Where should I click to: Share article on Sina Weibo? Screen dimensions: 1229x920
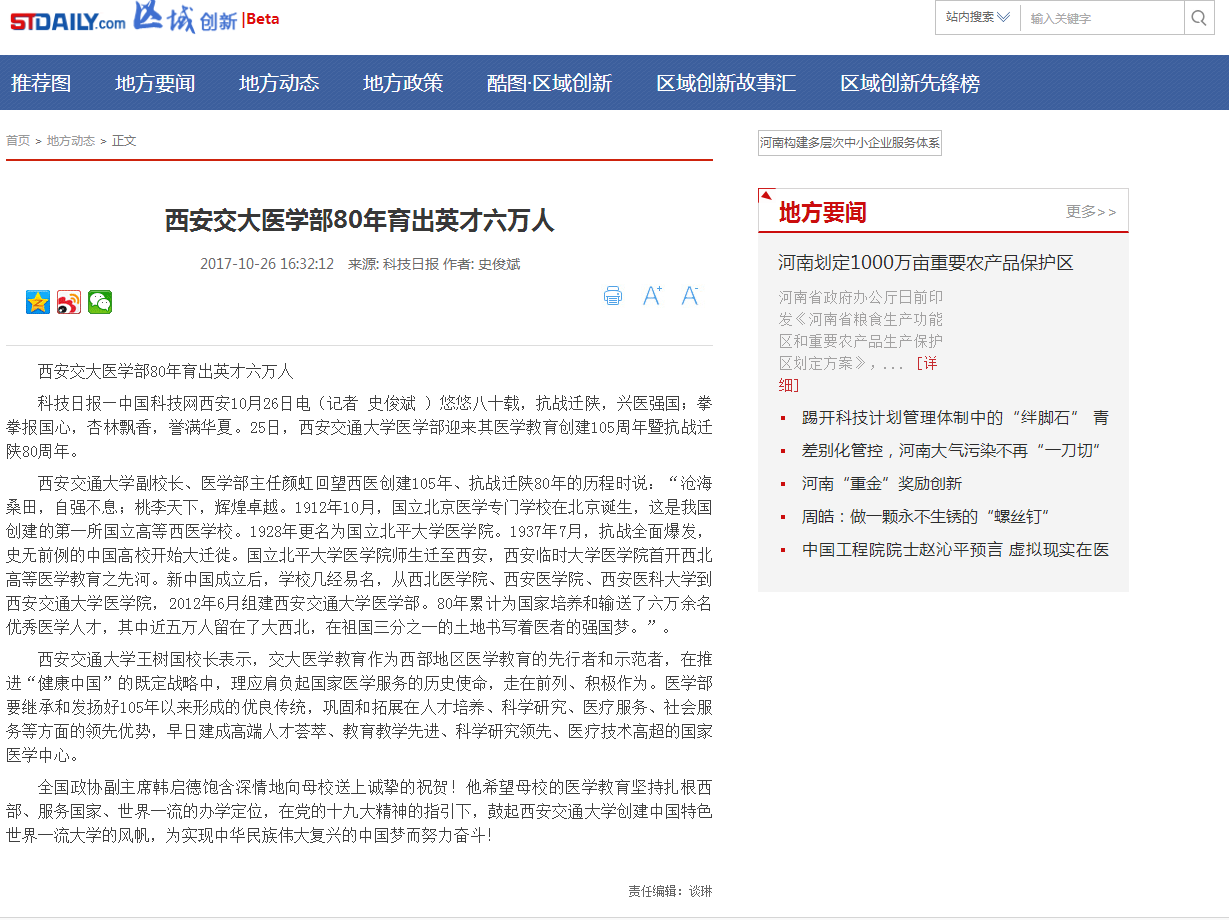(69, 302)
